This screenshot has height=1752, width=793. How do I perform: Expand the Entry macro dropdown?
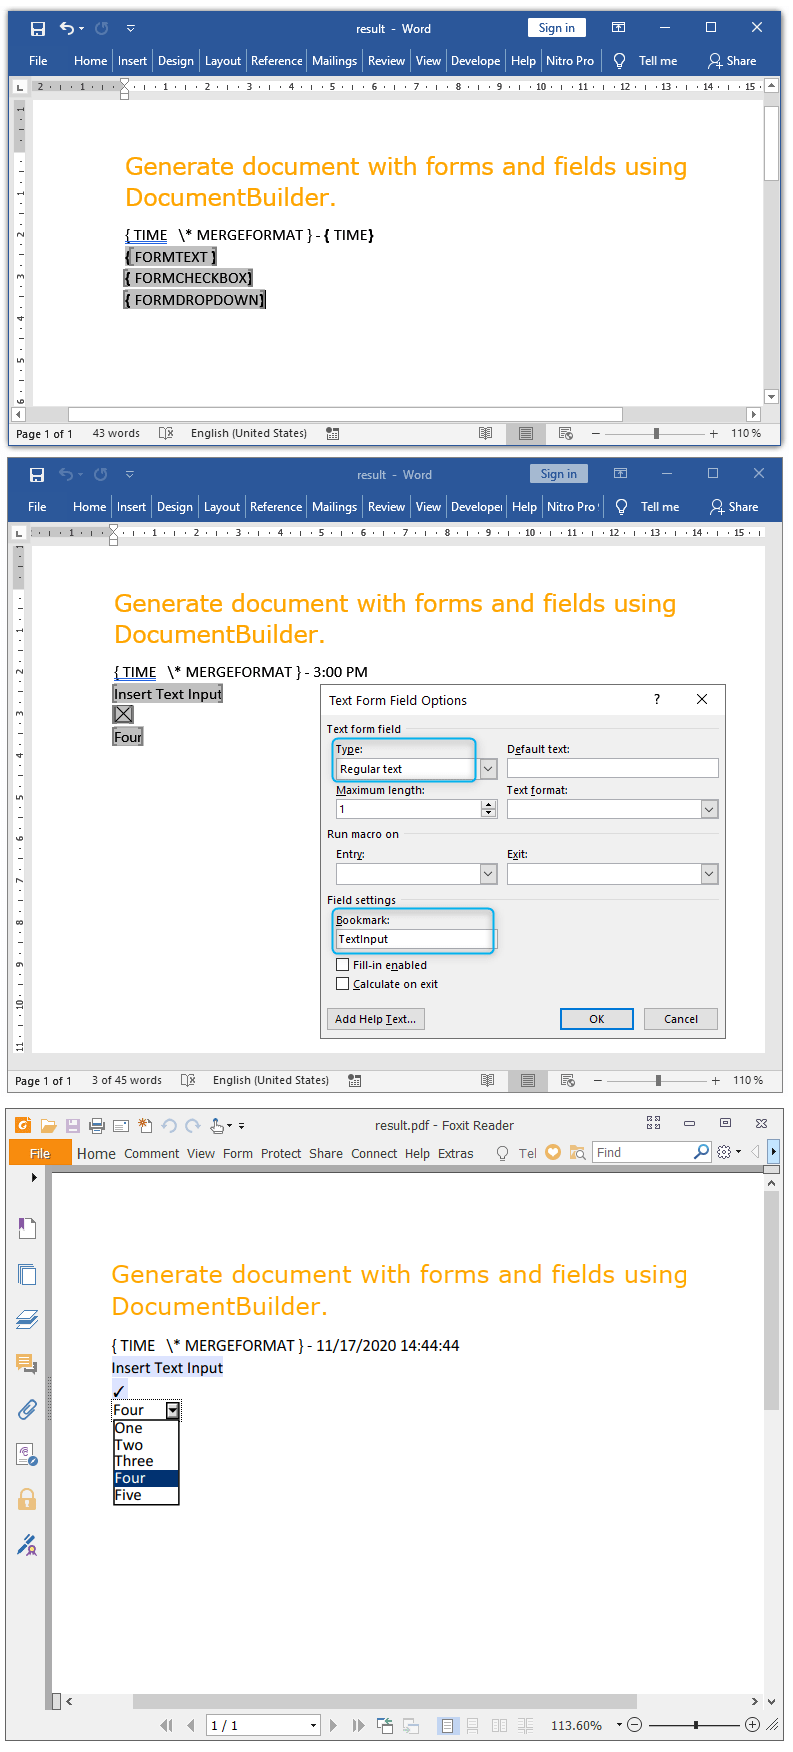pos(488,874)
